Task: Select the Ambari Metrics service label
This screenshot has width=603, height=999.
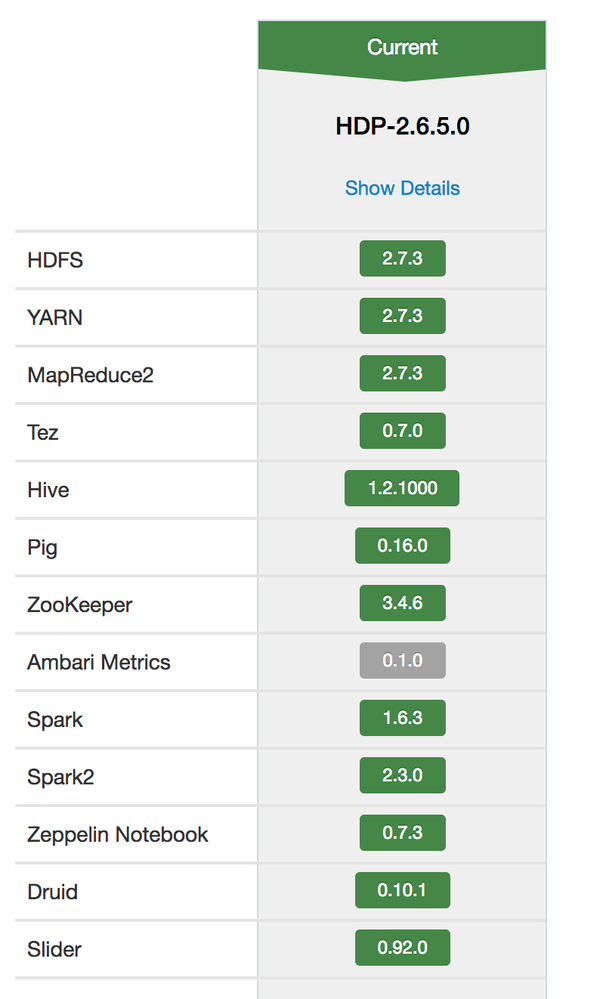Action: tap(99, 662)
